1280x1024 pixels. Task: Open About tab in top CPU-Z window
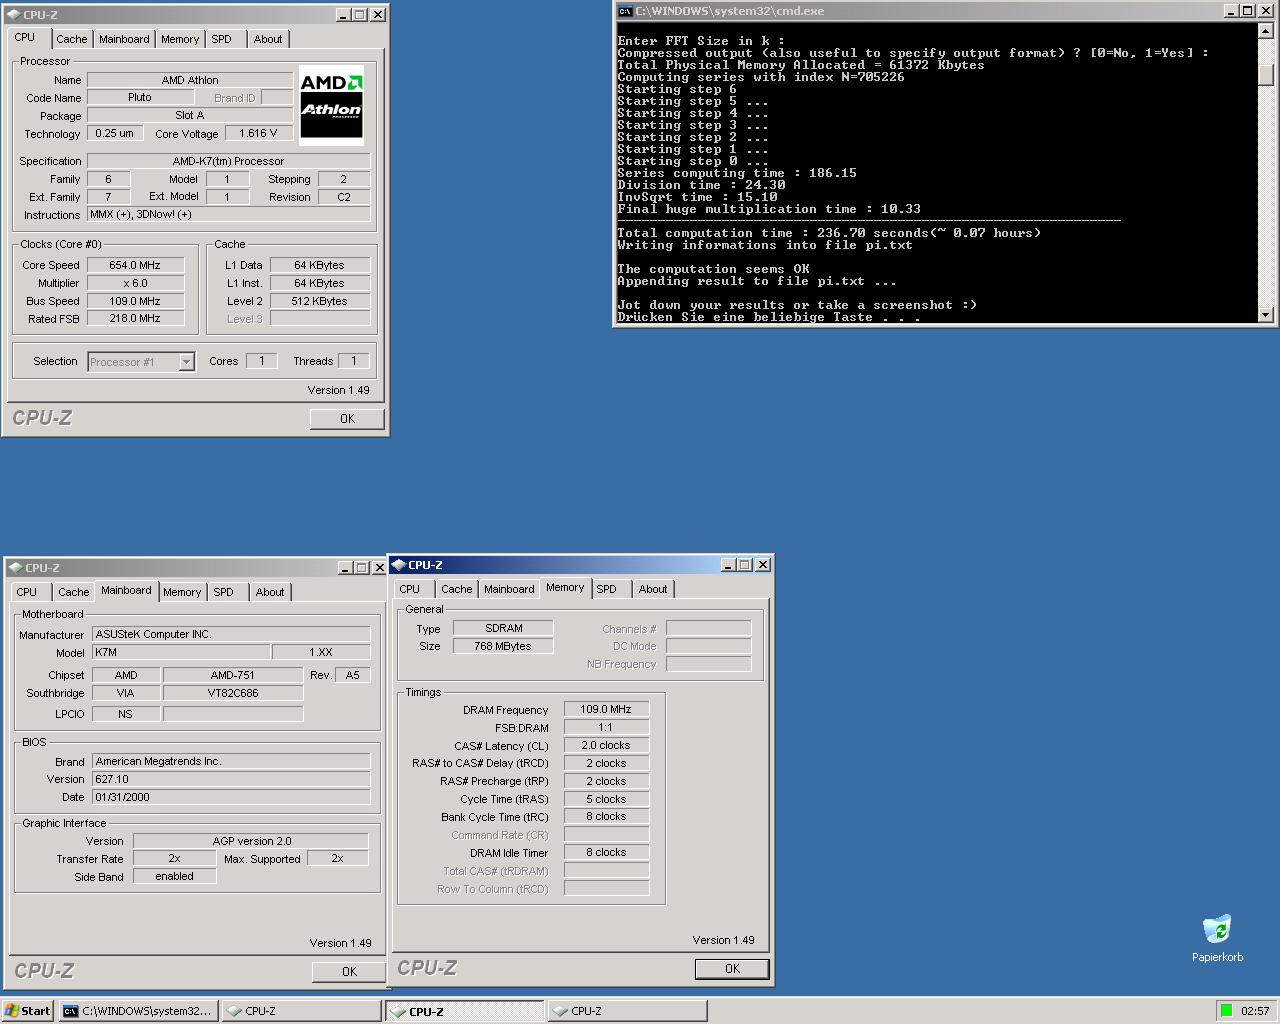point(268,39)
